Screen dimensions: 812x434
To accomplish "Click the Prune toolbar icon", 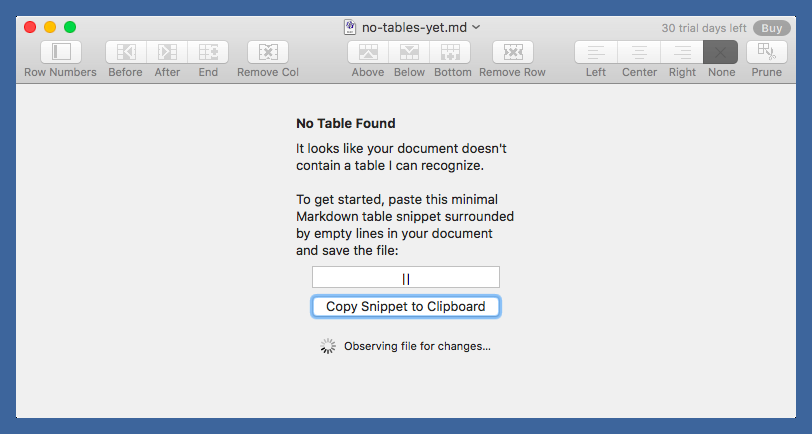I will pos(766,52).
